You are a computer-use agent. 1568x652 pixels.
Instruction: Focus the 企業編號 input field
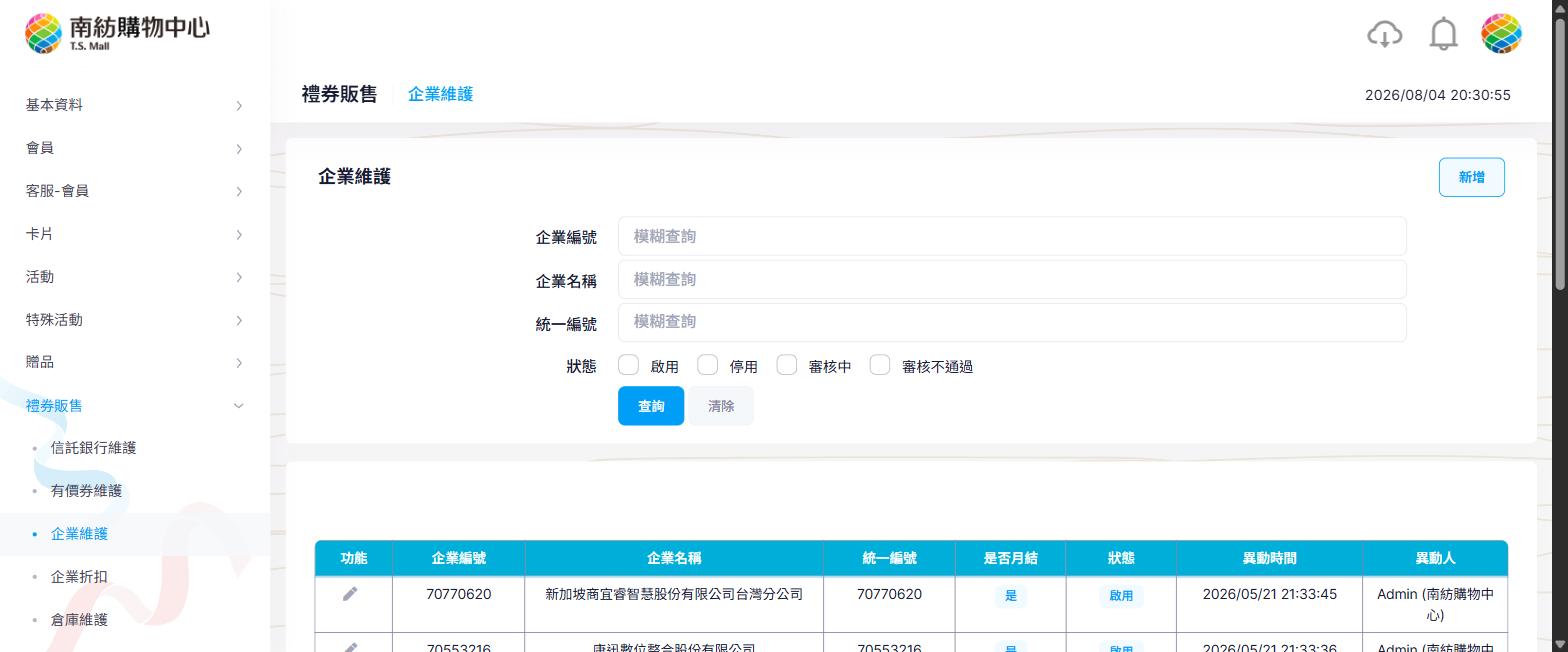pos(1012,236)
